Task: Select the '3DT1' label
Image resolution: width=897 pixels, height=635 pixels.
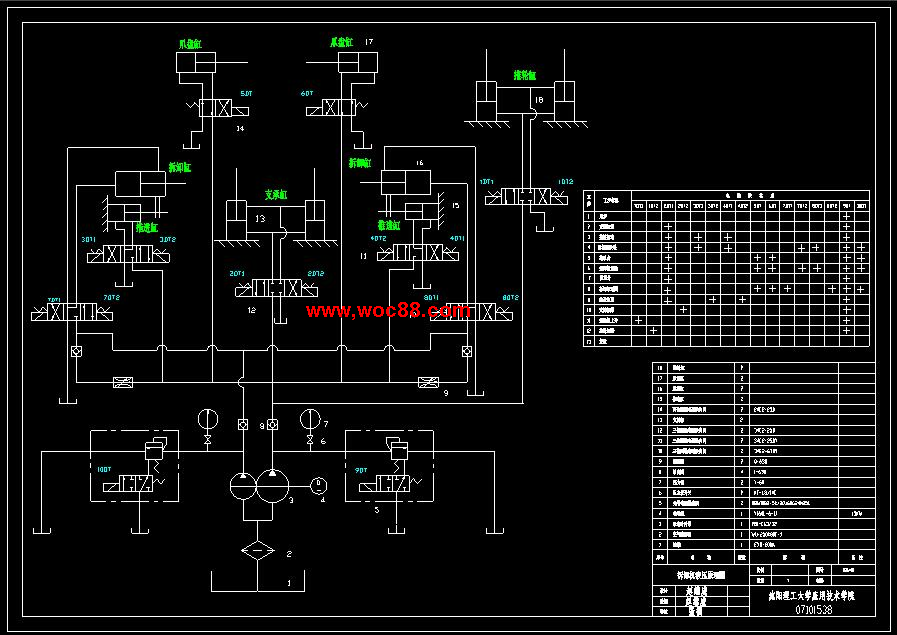Action: click(89, 240)
